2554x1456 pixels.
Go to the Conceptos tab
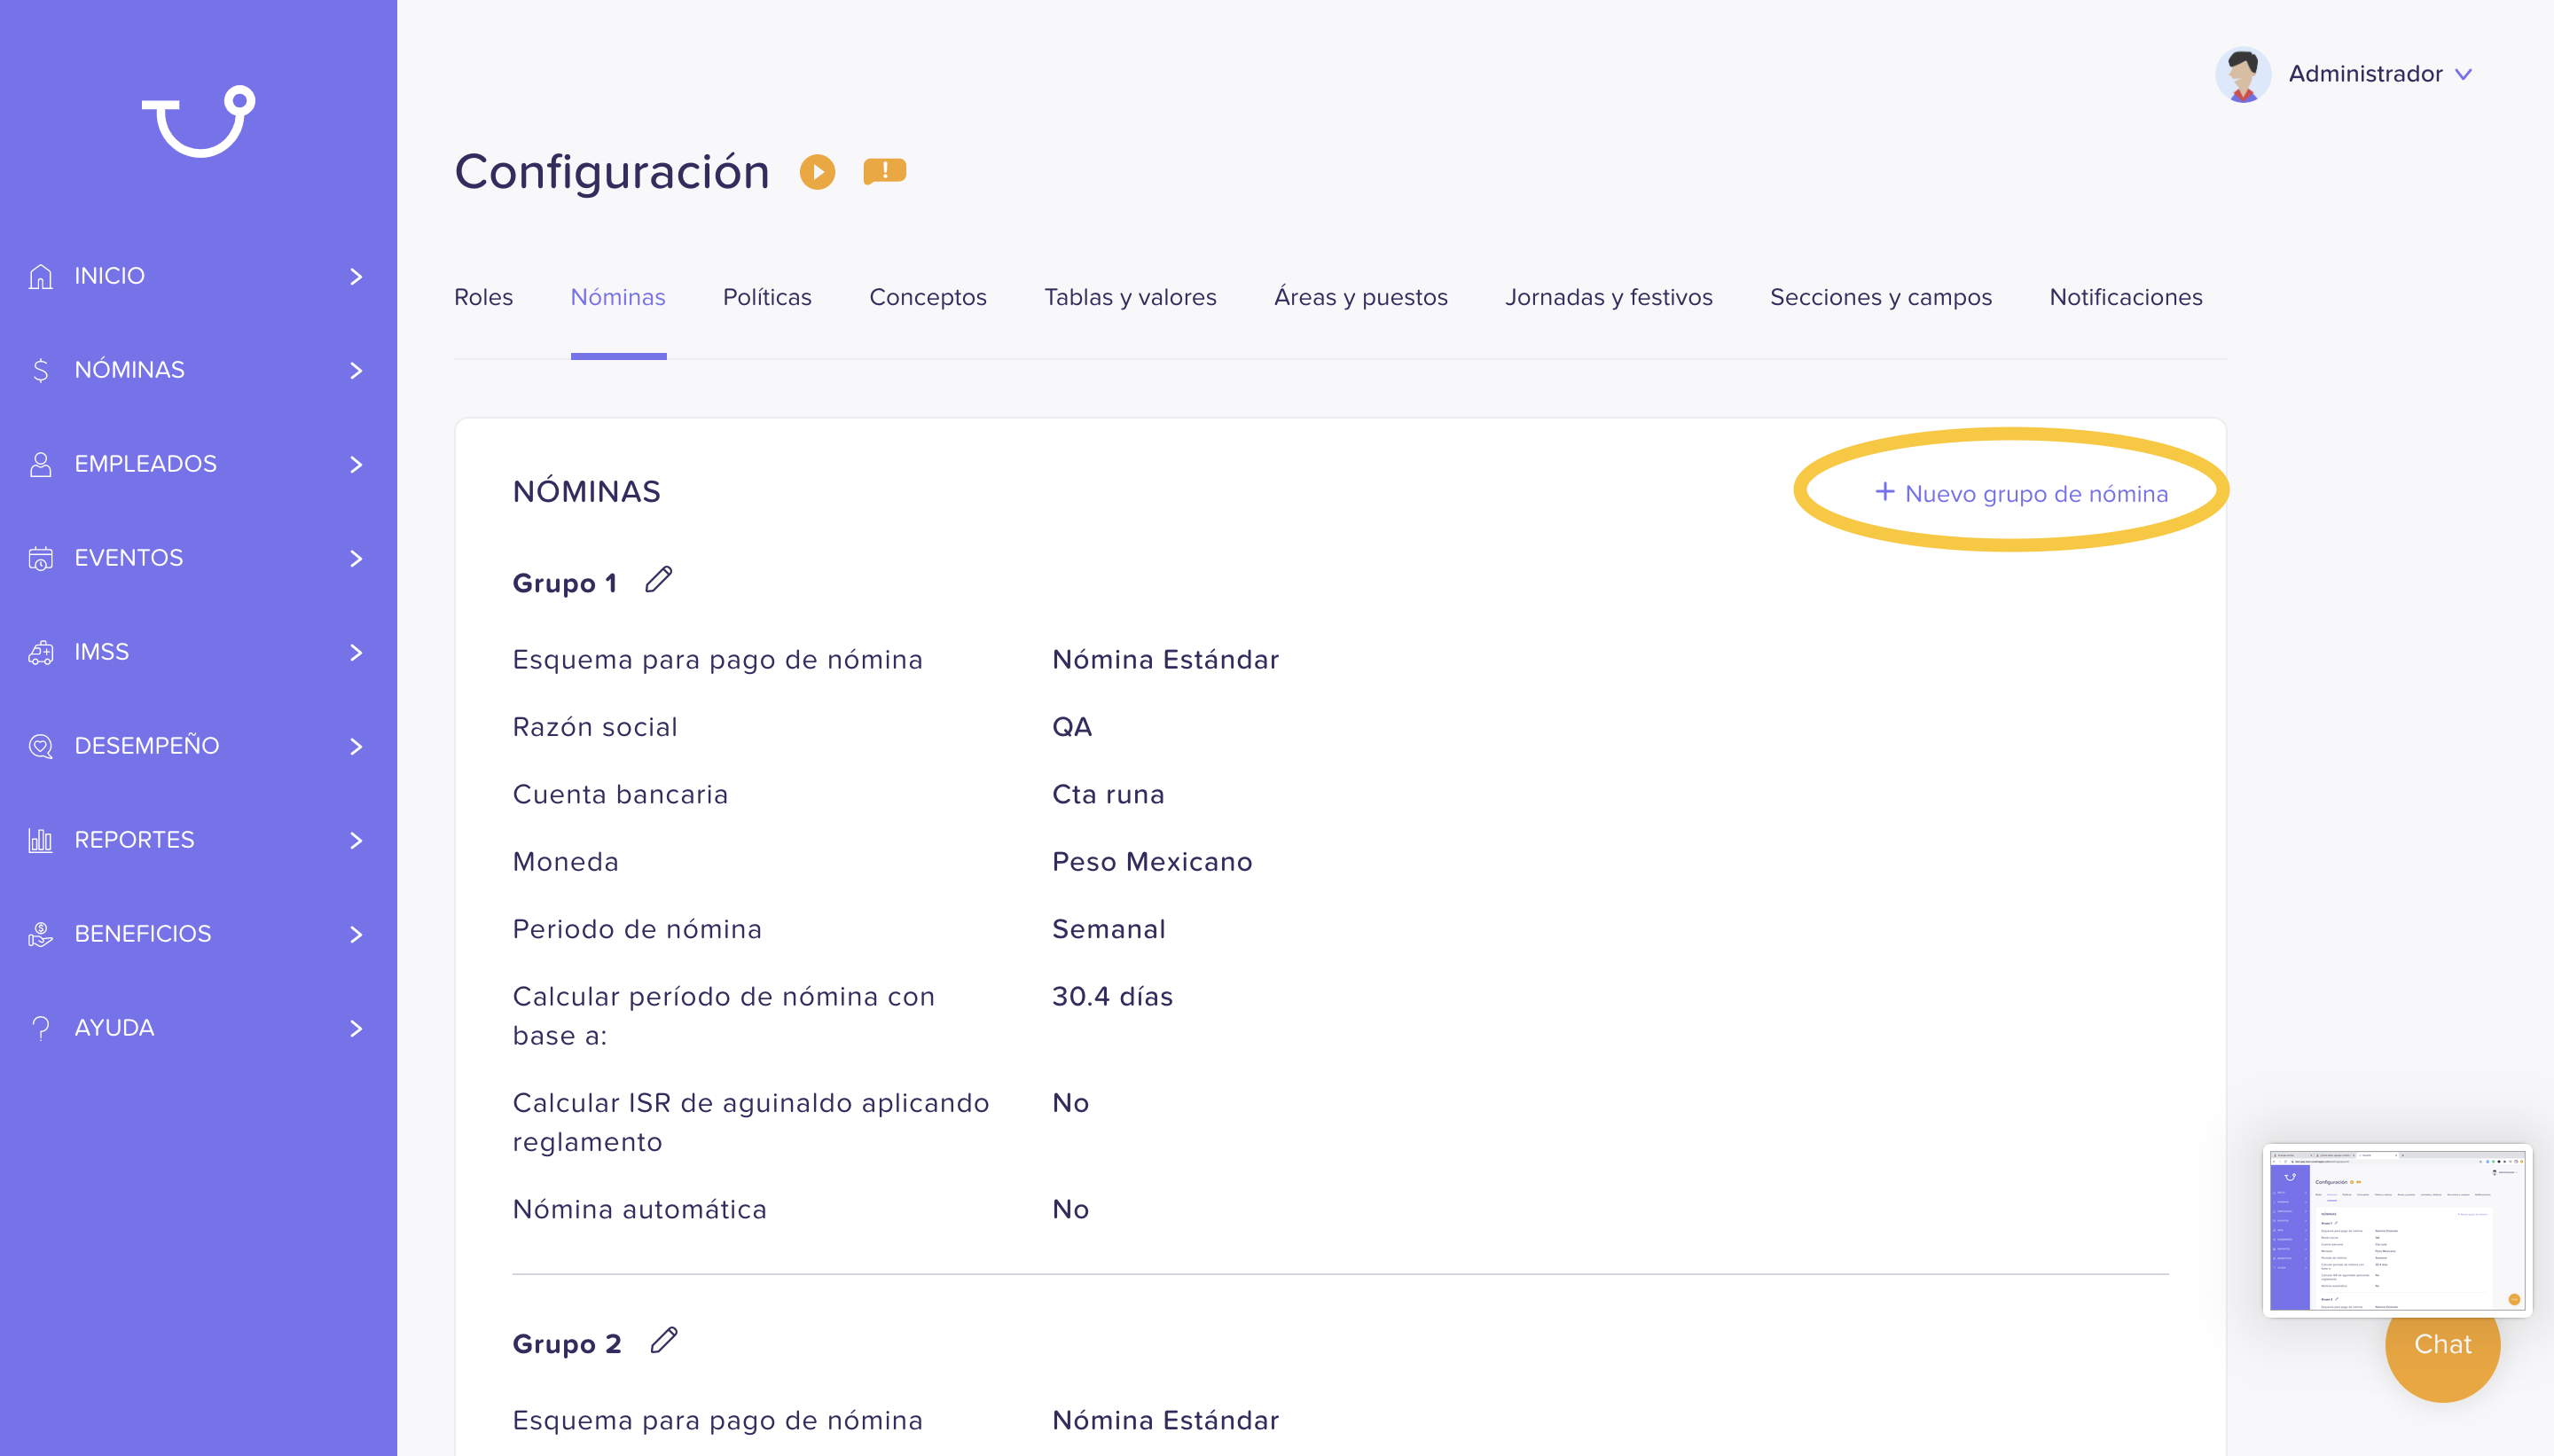(928, 297)
